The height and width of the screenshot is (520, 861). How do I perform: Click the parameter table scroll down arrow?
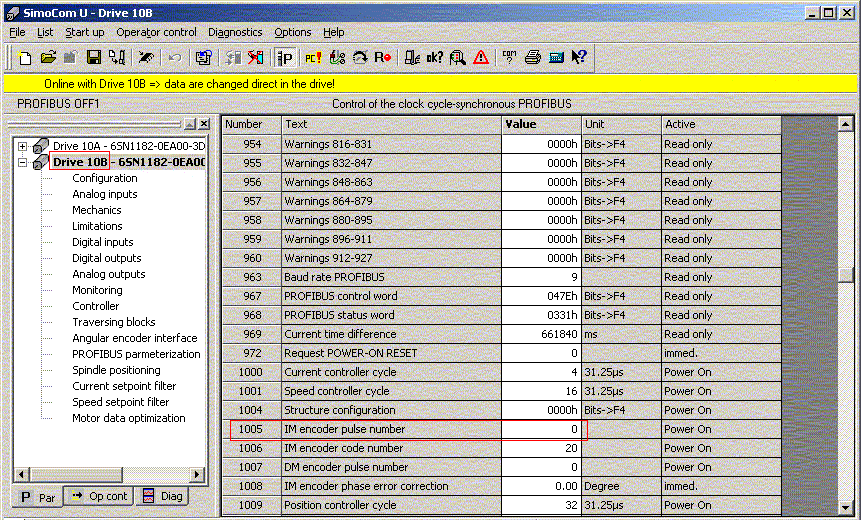click(x=846, y=508)
